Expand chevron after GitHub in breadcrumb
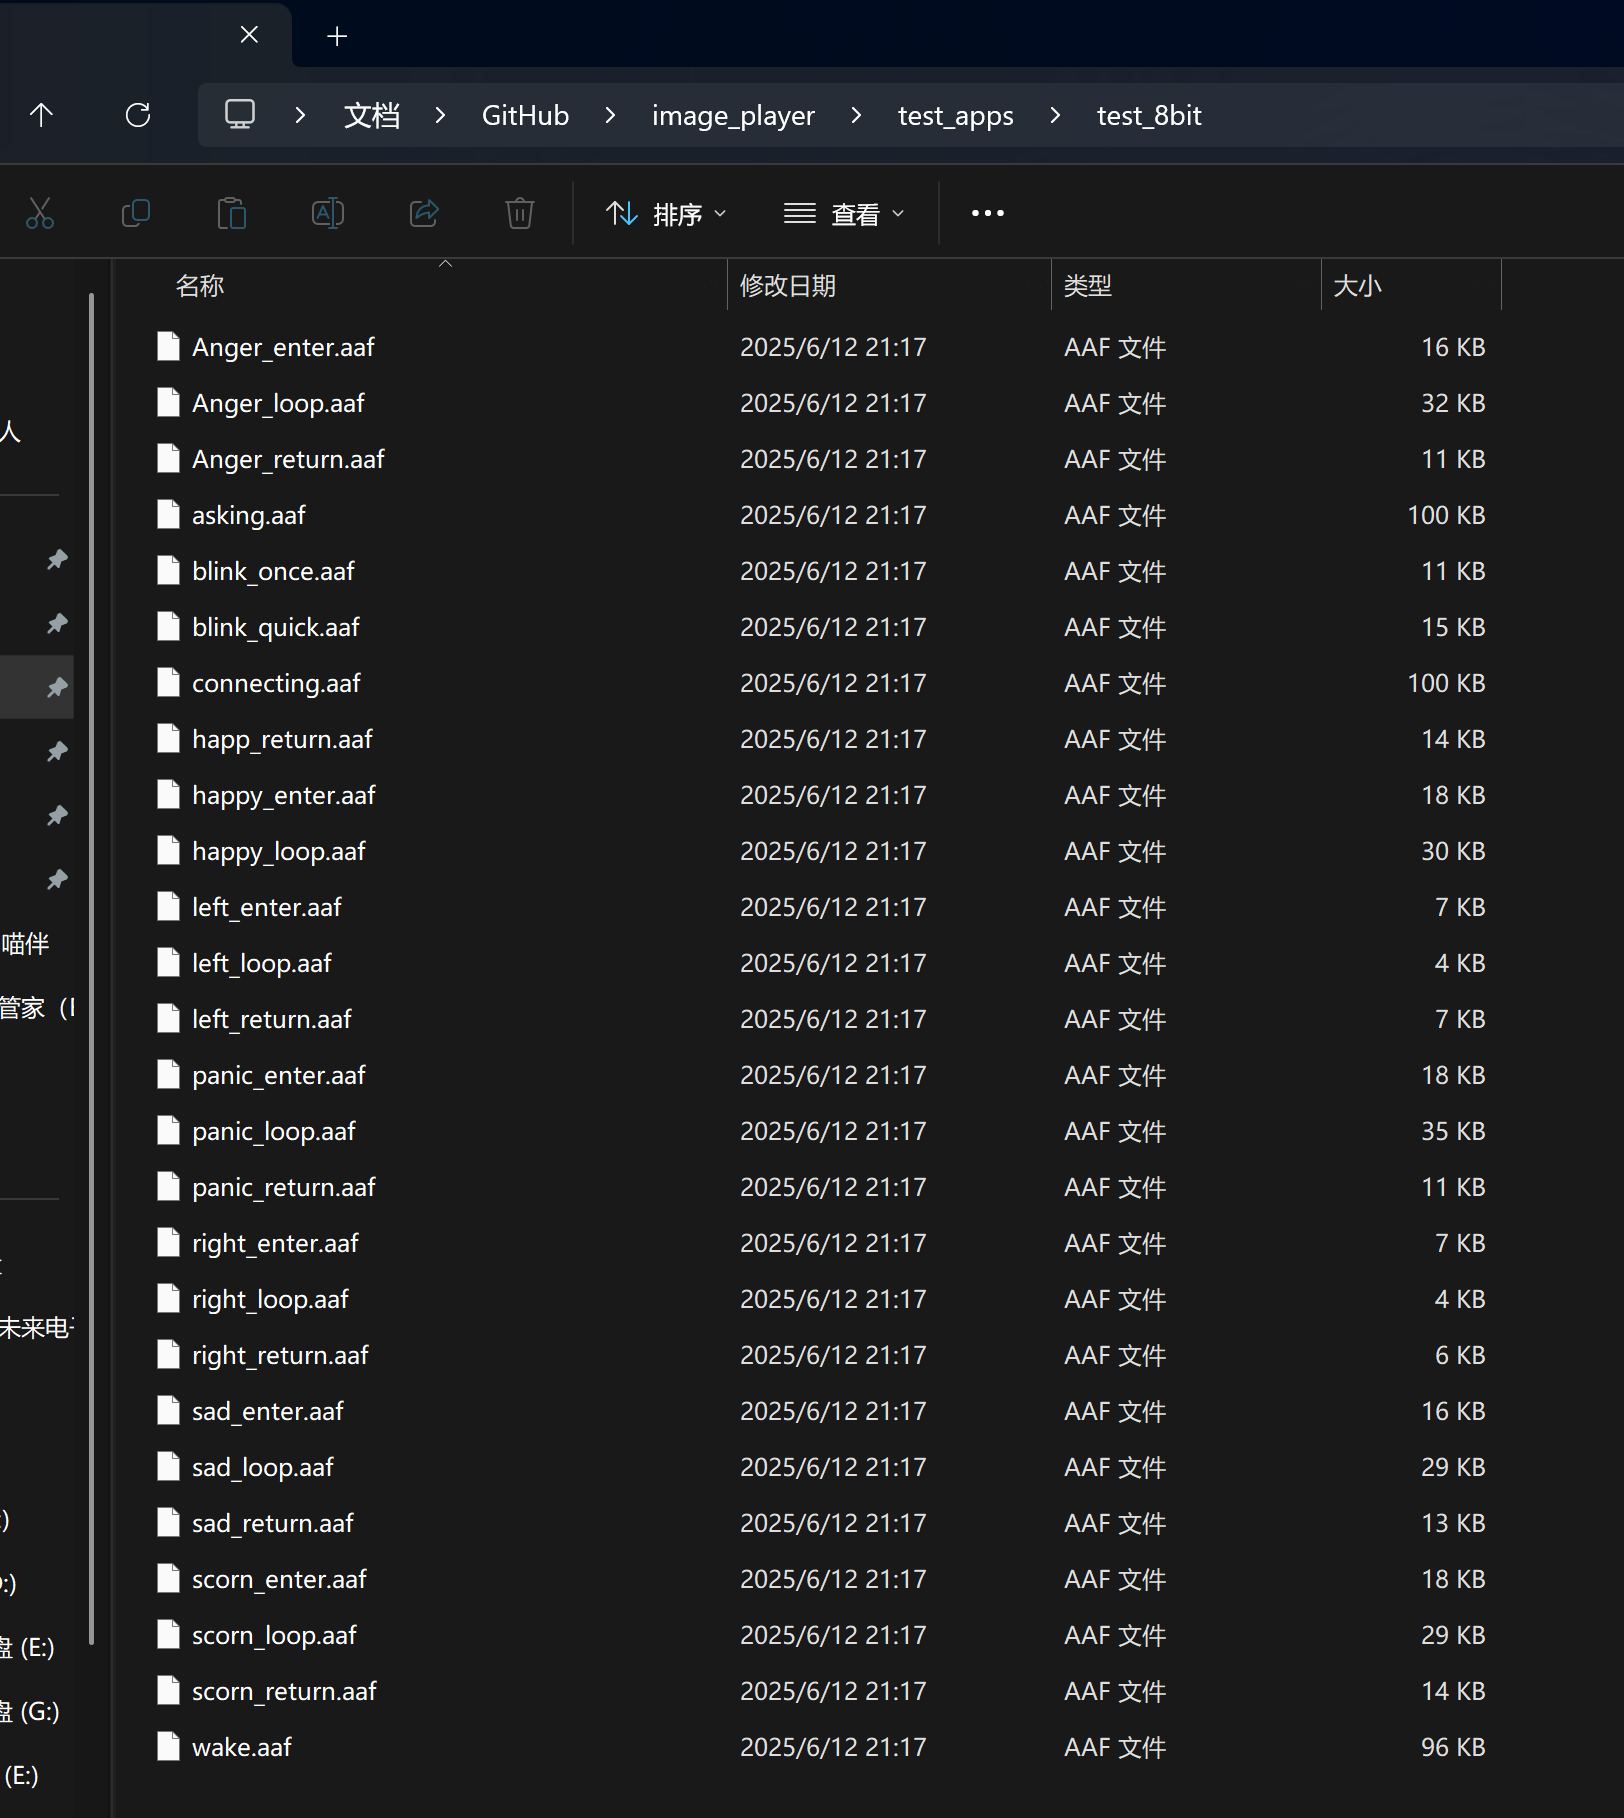Image resolution: width=1624 pixels, height=1818 pixels. point(610,115)
